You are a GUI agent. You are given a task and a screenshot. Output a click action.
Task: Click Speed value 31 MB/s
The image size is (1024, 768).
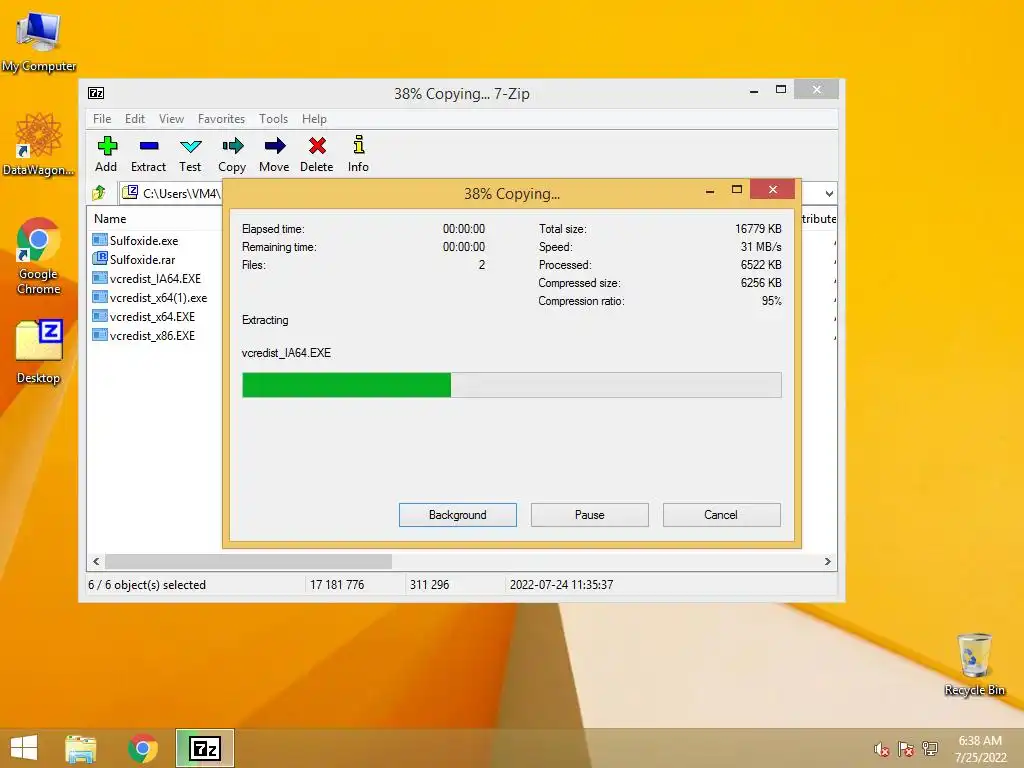tap(761, 247)
